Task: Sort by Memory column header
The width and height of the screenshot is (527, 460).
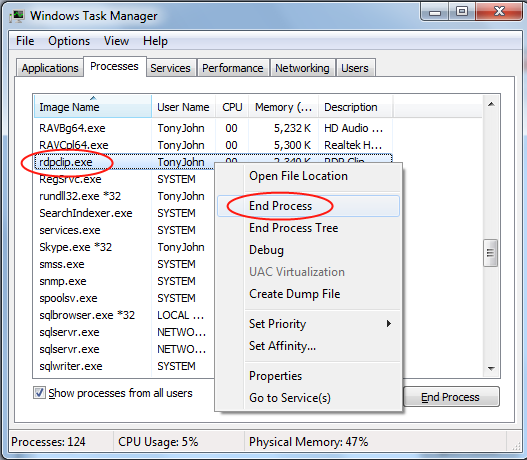Action: coord(283,107)
